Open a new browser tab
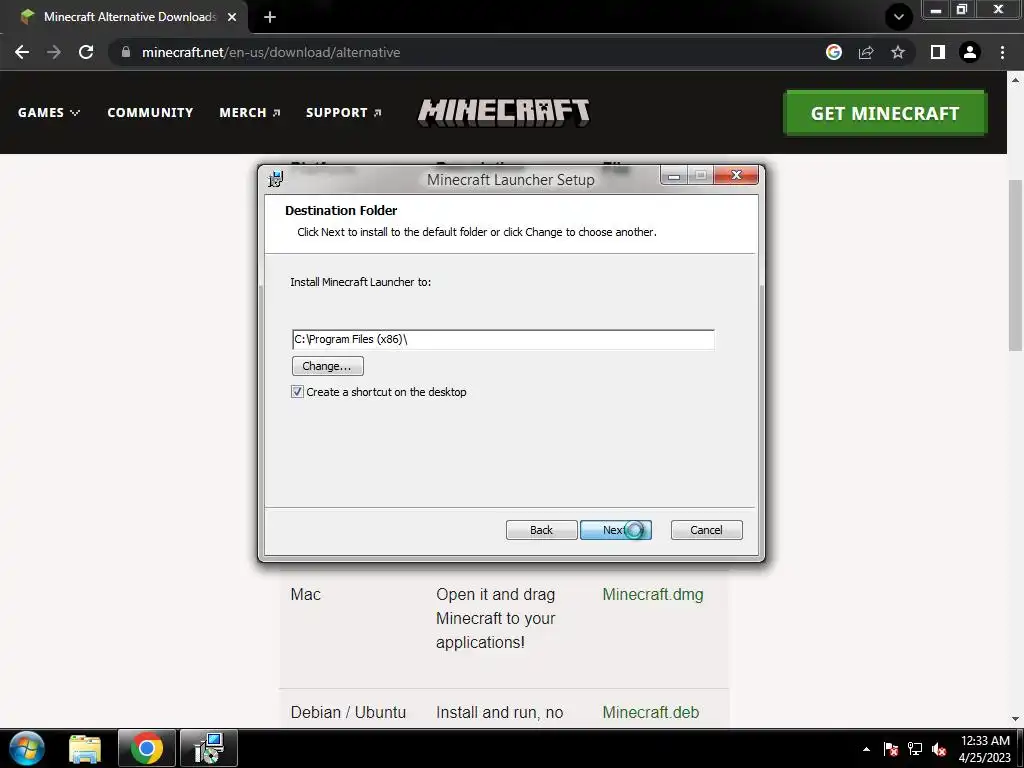Screen dimensions: 1024x768 click(x=270, y=17)
